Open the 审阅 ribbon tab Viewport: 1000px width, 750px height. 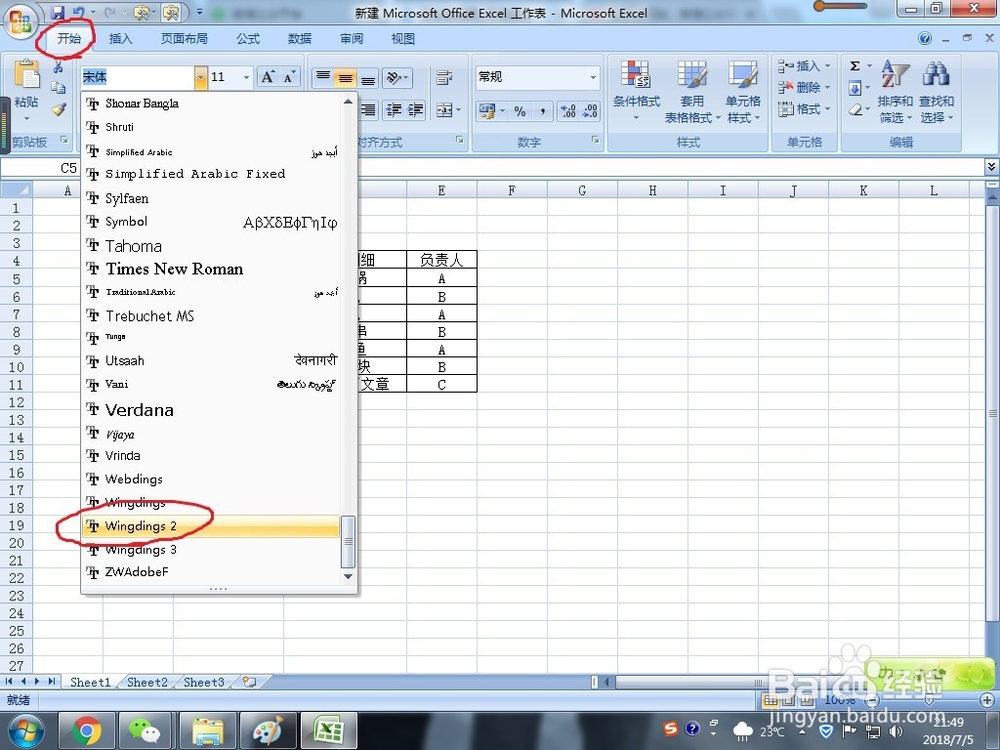tap(351, 39)
